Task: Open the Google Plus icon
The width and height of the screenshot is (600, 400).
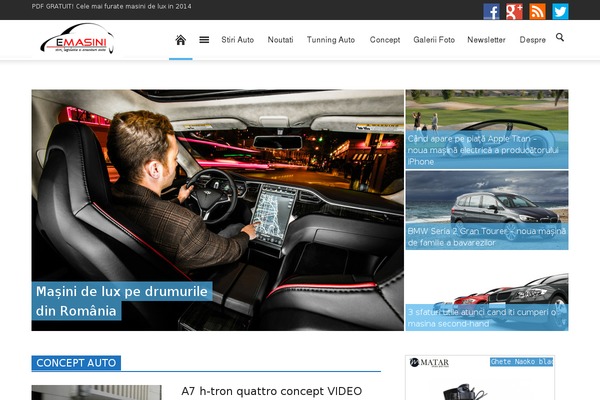Action: [x=514, y=11]
